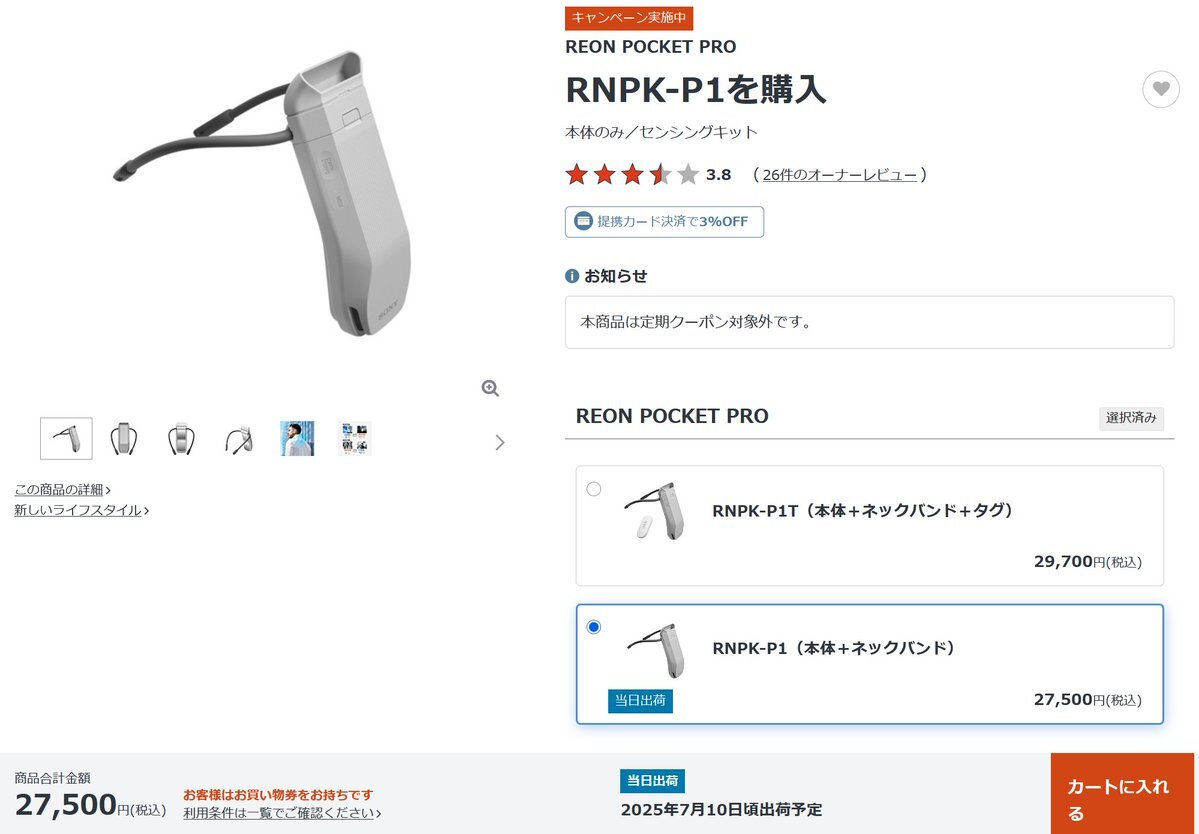
Task: Show the front-view neckband thumbnail
Action: pos(124,439)
